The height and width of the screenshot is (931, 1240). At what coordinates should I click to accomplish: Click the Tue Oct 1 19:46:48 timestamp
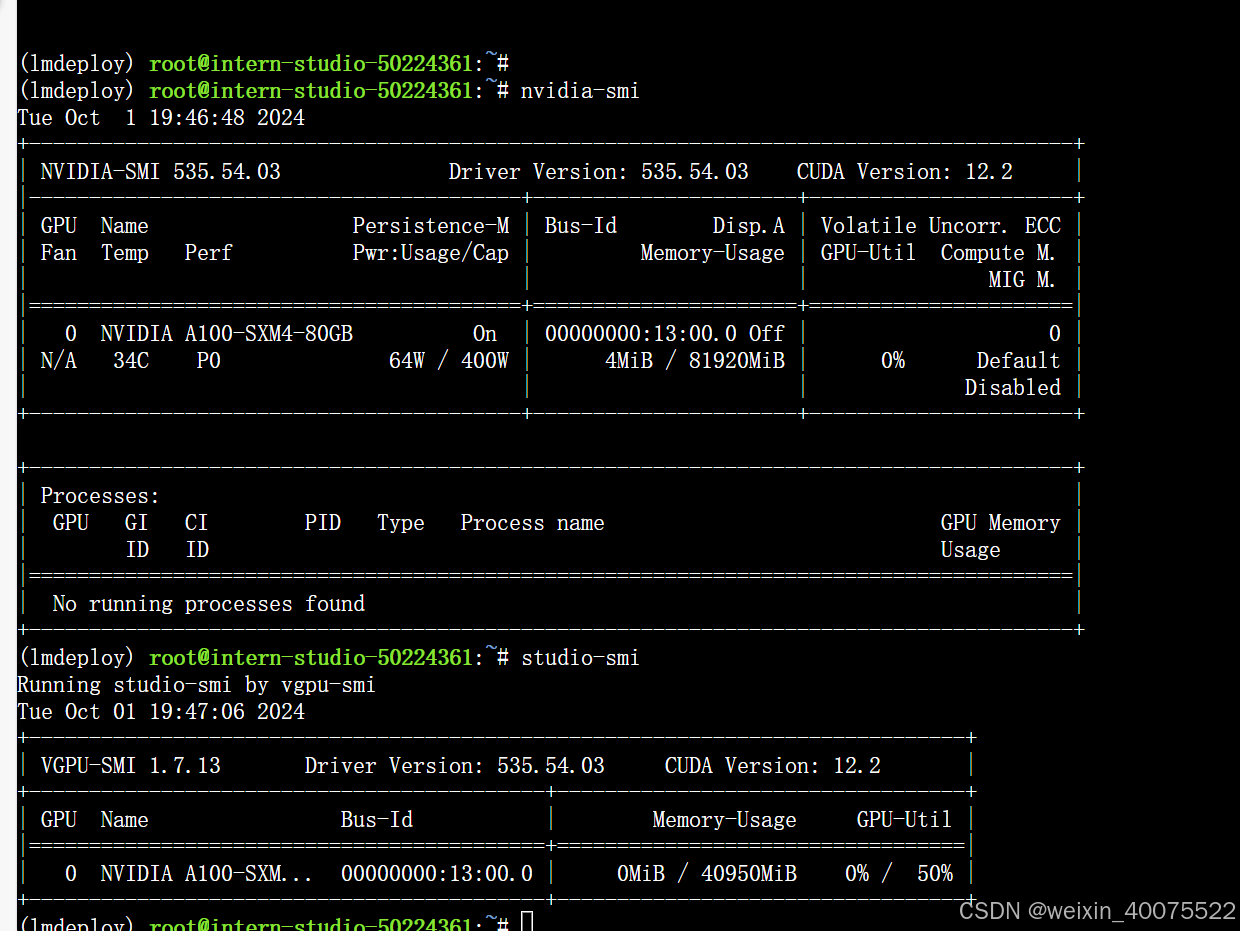pyautogui.click(x=160, y=117)
